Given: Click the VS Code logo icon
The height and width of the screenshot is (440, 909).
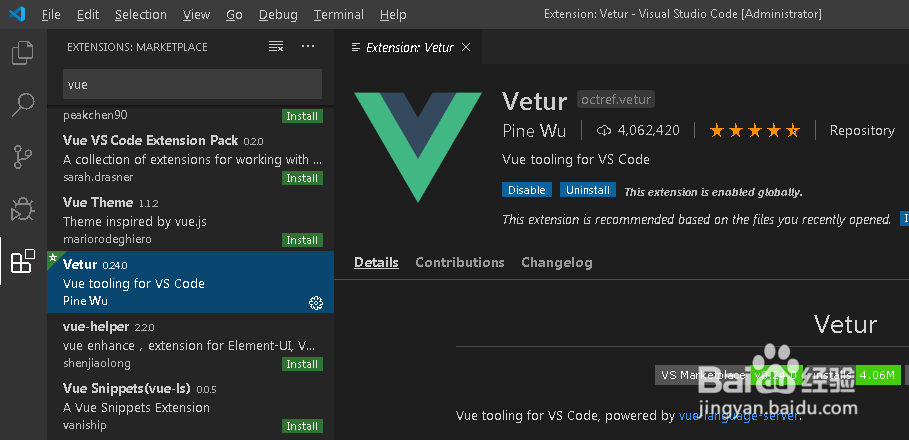Looking at the screenshot, I should (x=17, y=14).
